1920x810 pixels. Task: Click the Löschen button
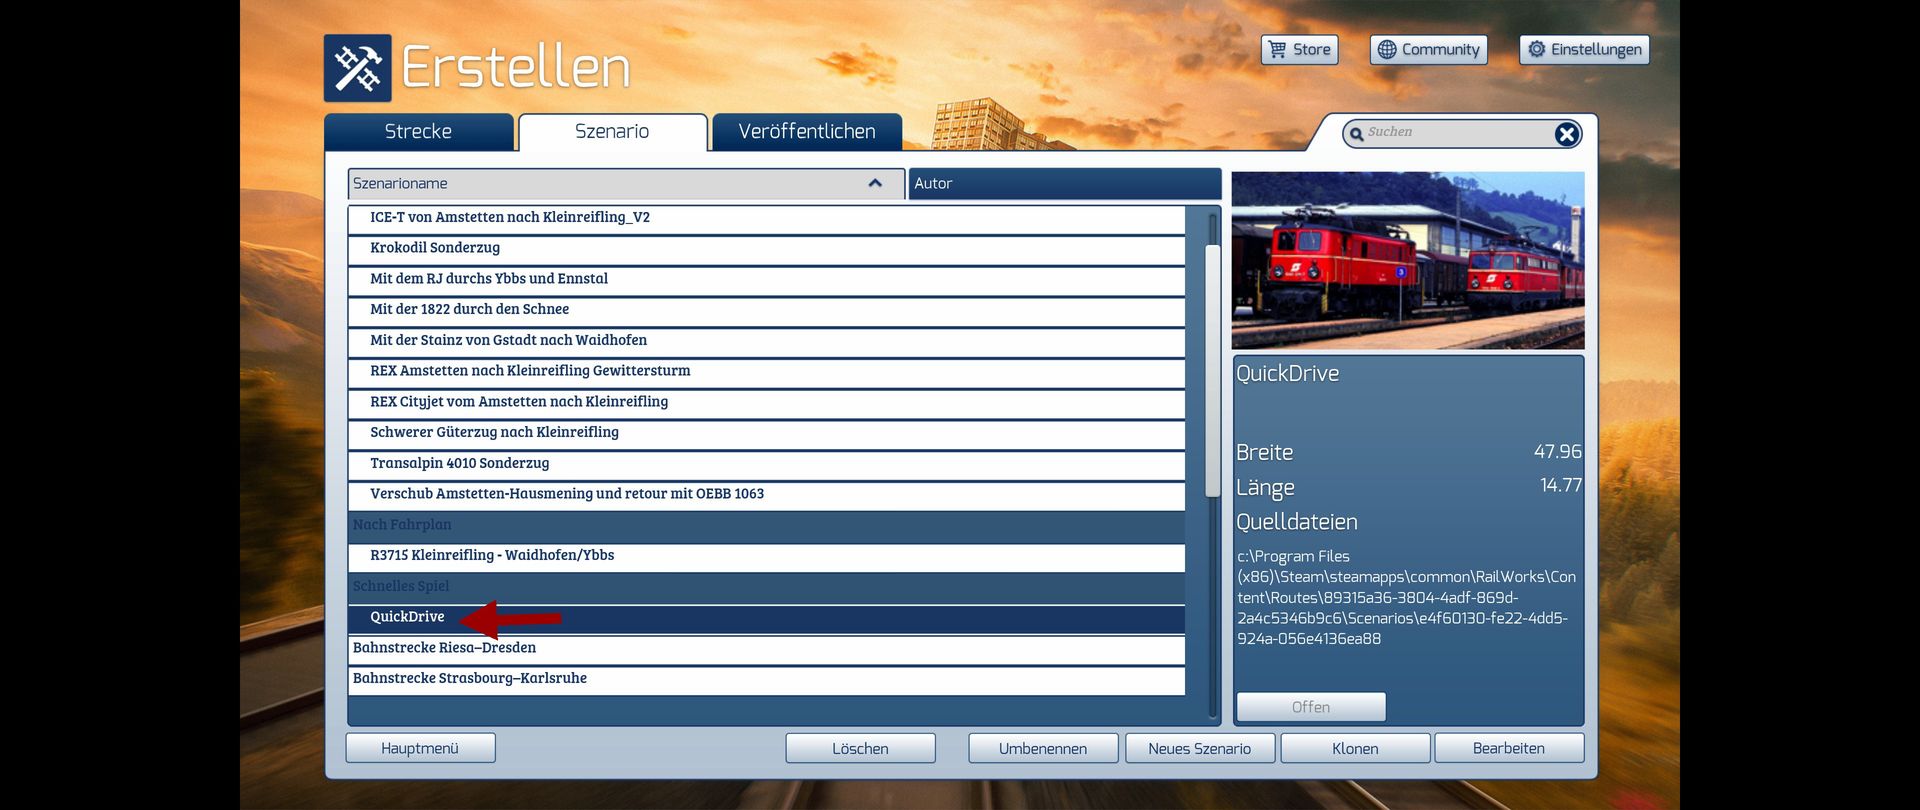(x=860, y=748)
